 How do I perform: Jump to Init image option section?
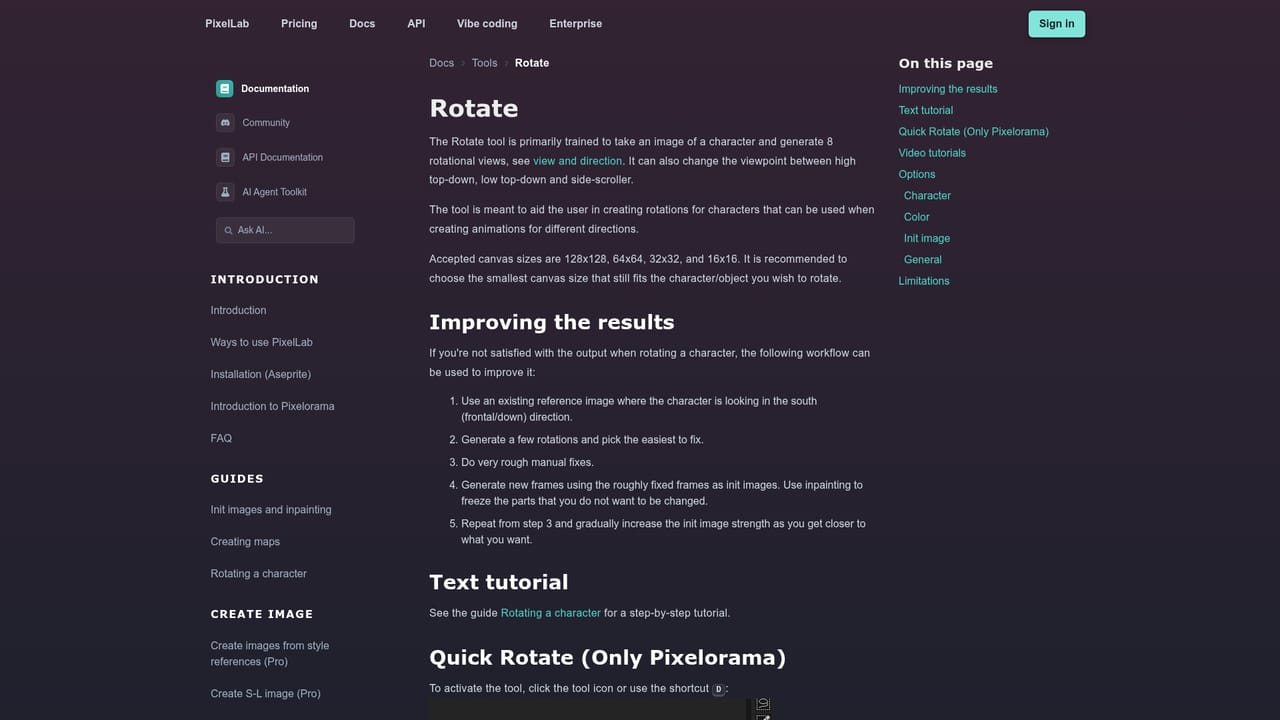pos(927,238)
